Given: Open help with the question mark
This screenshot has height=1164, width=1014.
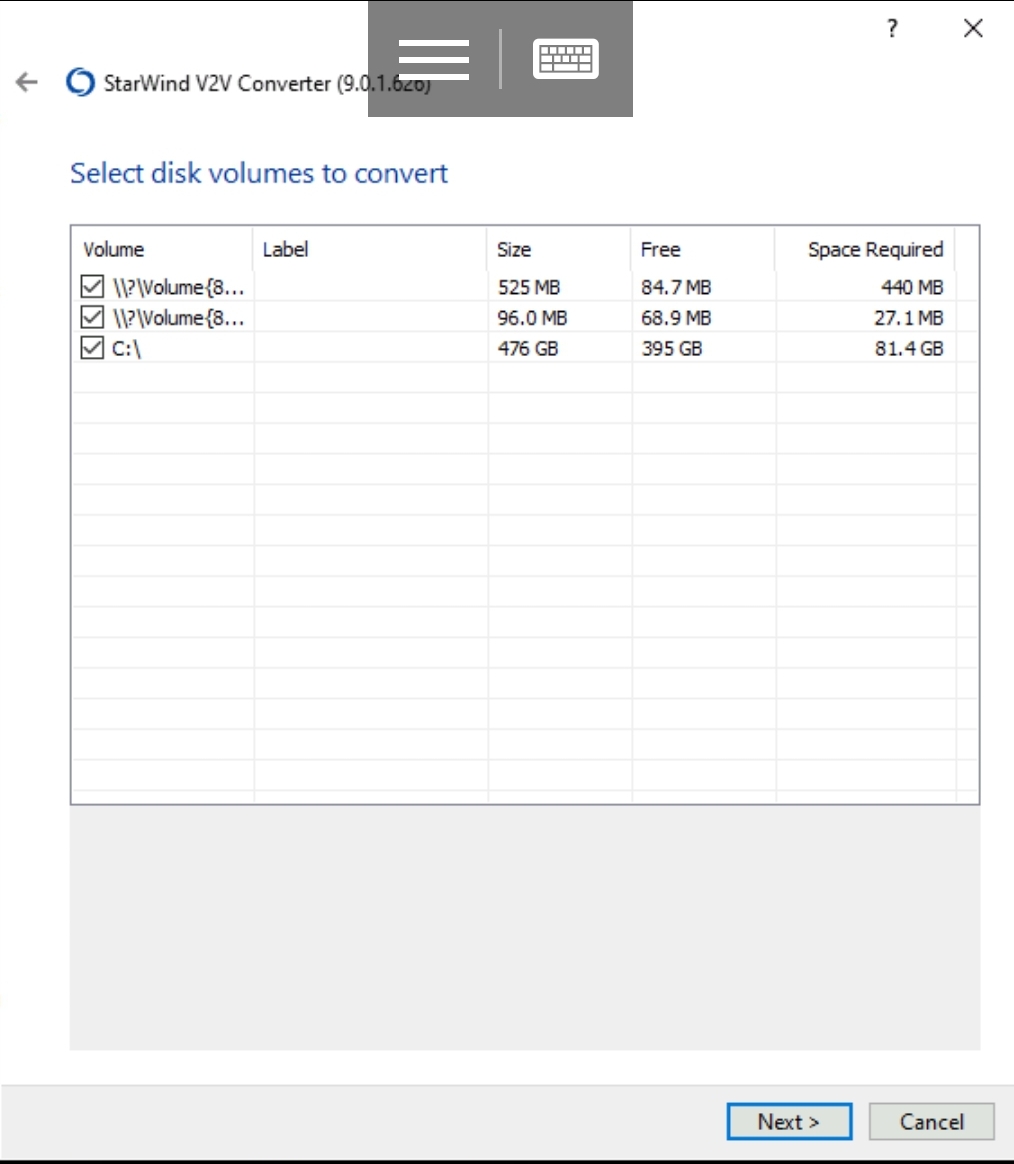Looking at the screenshot, I should 892,28.
